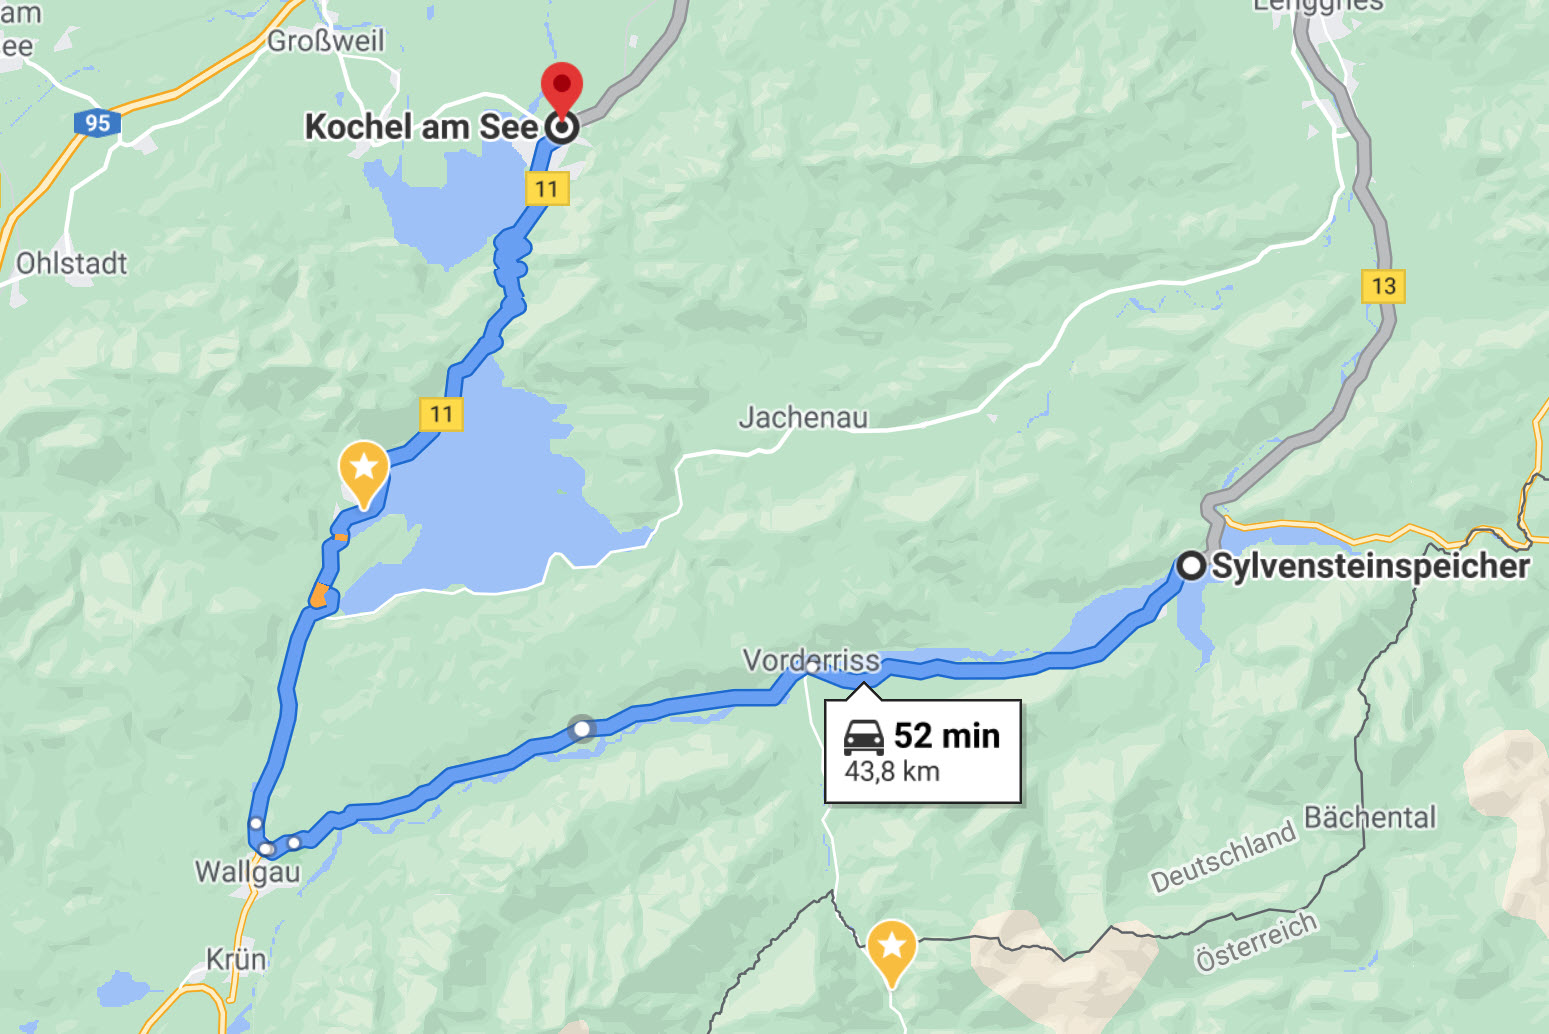Click the 43,8 km distance text
1549x1034 pixels.
tap(892, 772)
